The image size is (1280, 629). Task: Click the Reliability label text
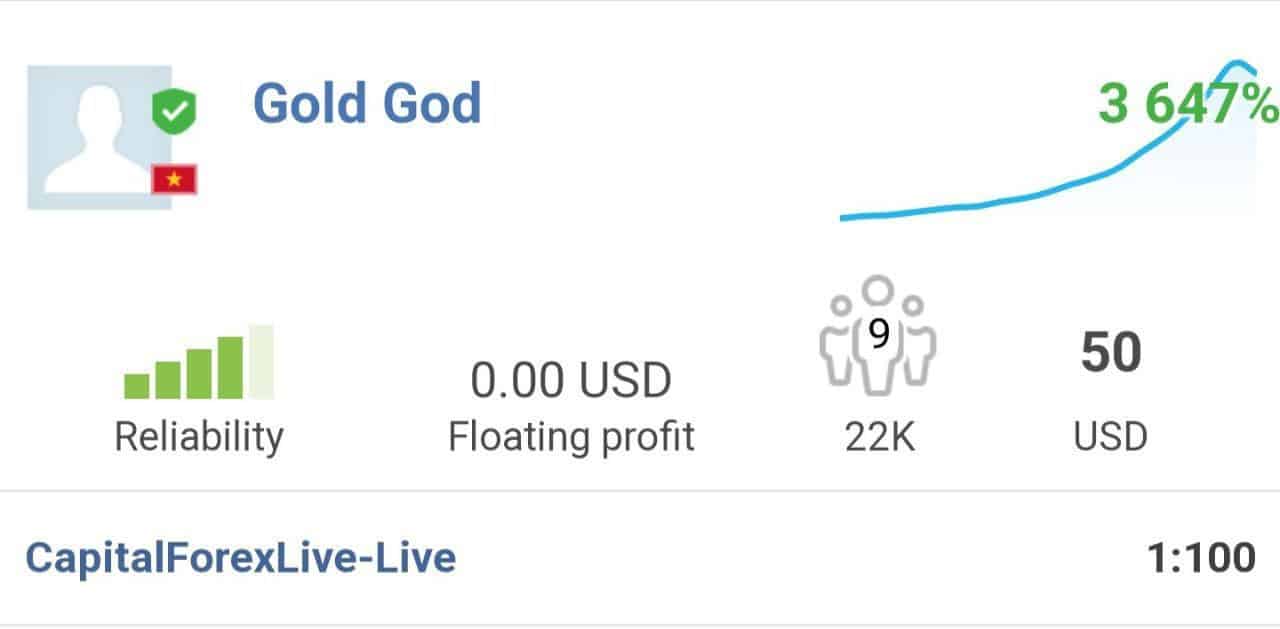point(199,437)
